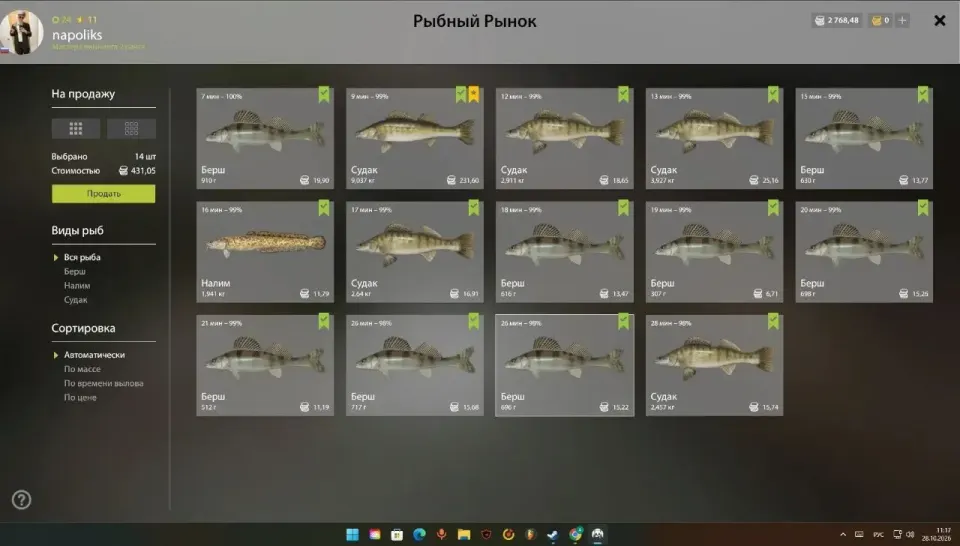Click the gold star bookmark on the 9,037 kg Судак
Image resolution: width=960 pixels, height=546 pixels.
click(474, 94)
